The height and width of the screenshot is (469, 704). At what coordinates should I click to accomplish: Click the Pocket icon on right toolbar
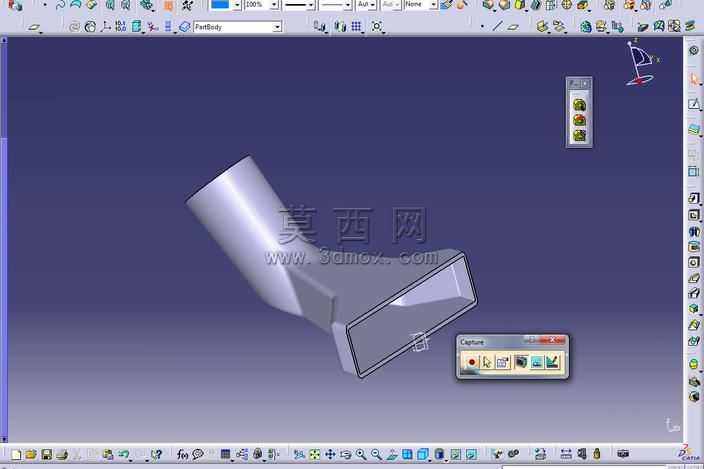(694, 215)
